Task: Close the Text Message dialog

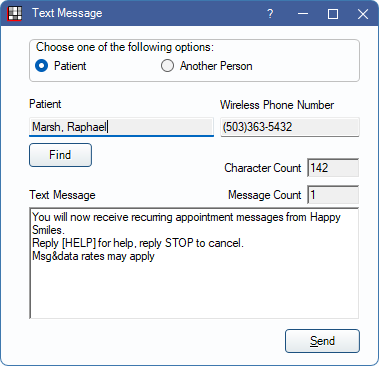Action: pyautogui.click(x=363, y=14)
